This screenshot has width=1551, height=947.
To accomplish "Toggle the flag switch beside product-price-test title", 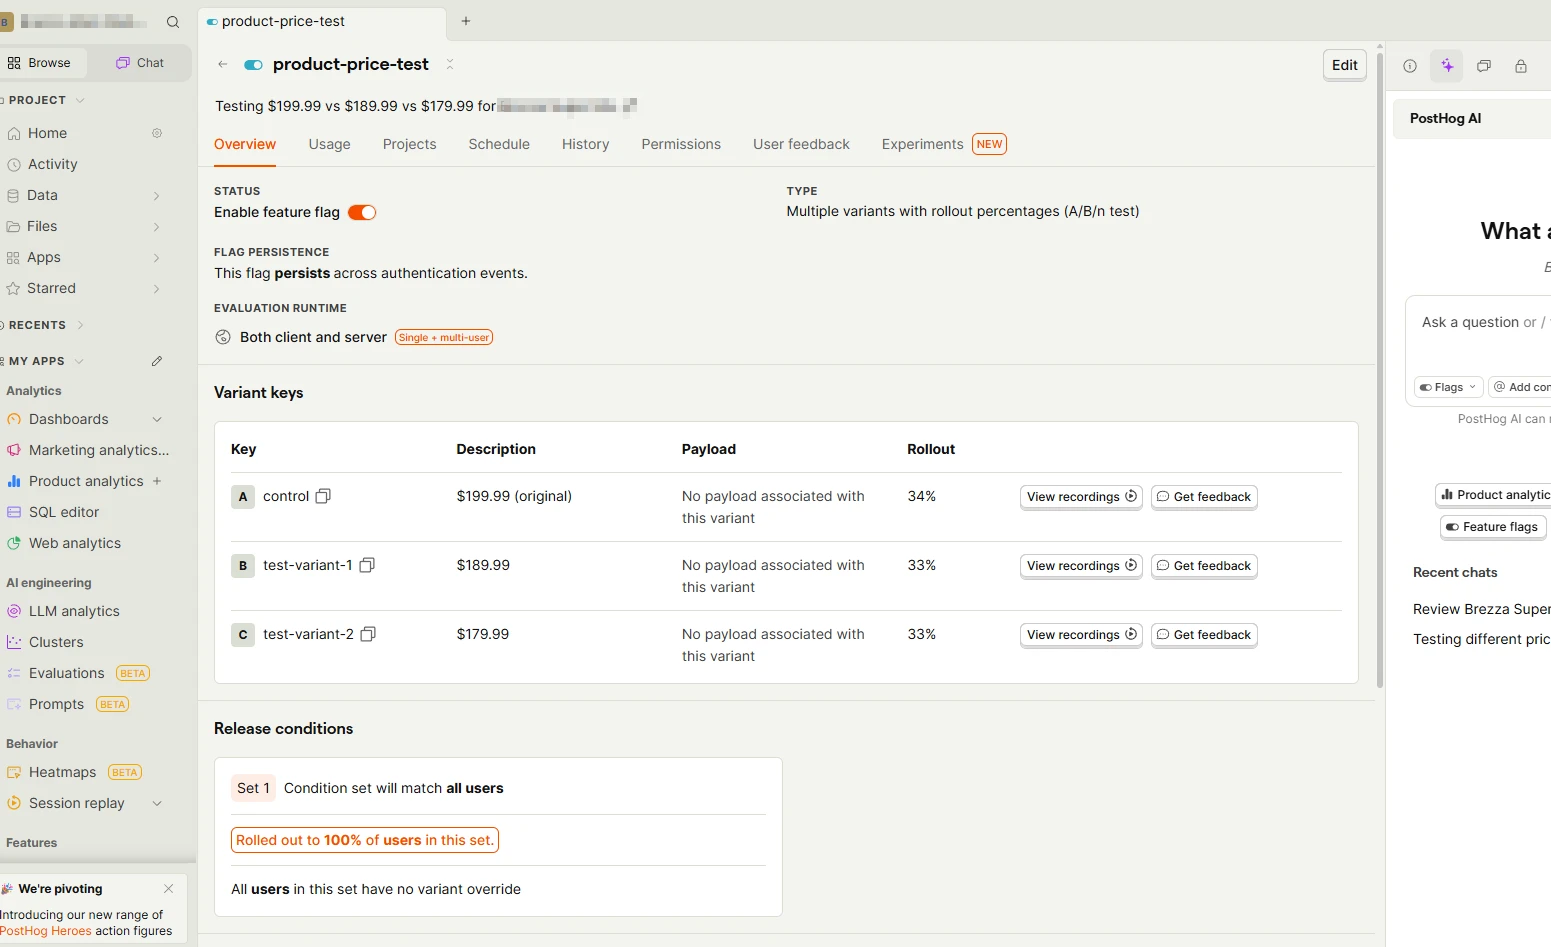I will click(x=253, y=64).
